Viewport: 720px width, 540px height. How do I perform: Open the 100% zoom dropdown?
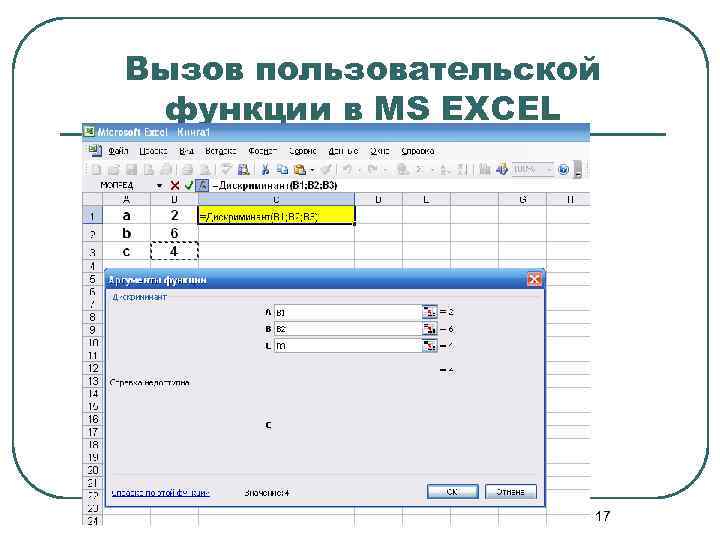tap(548, 170)
